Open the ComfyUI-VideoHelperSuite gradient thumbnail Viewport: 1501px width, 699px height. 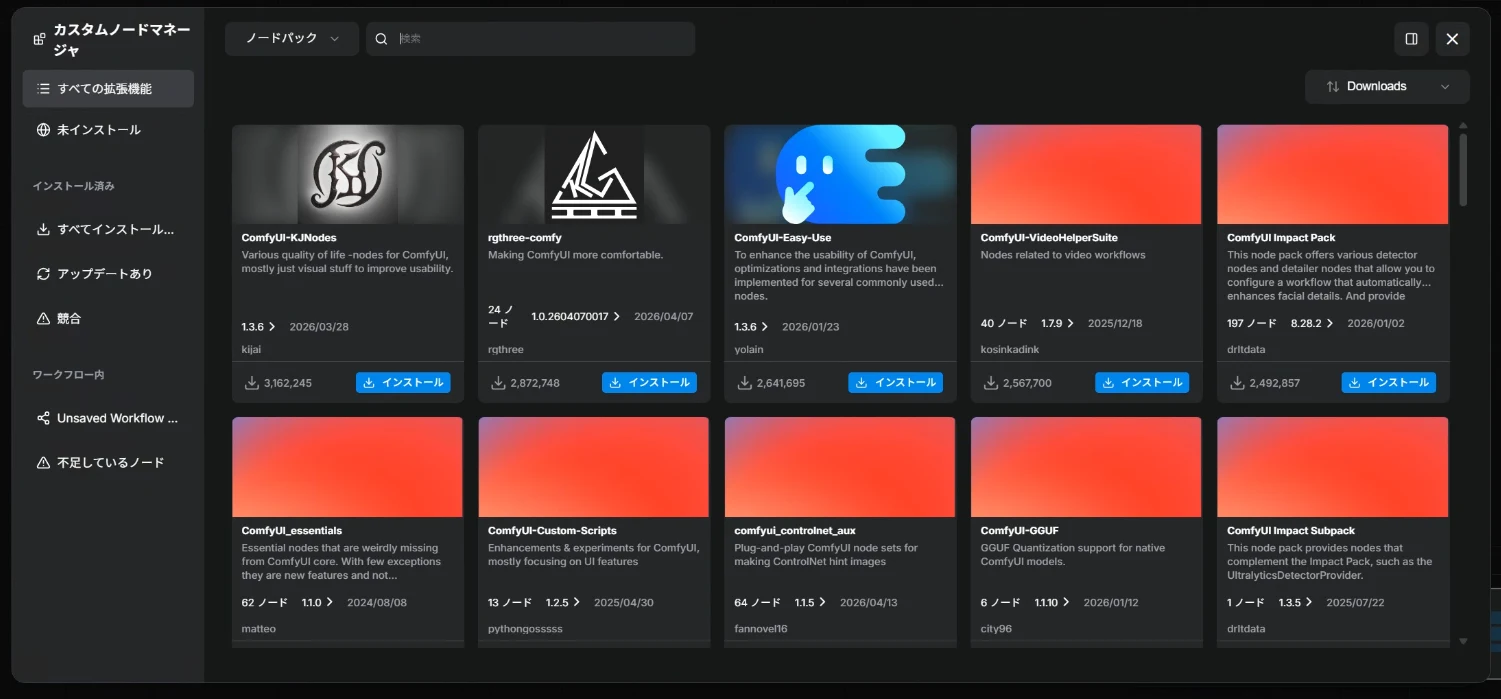click(x=1086, y=174)
